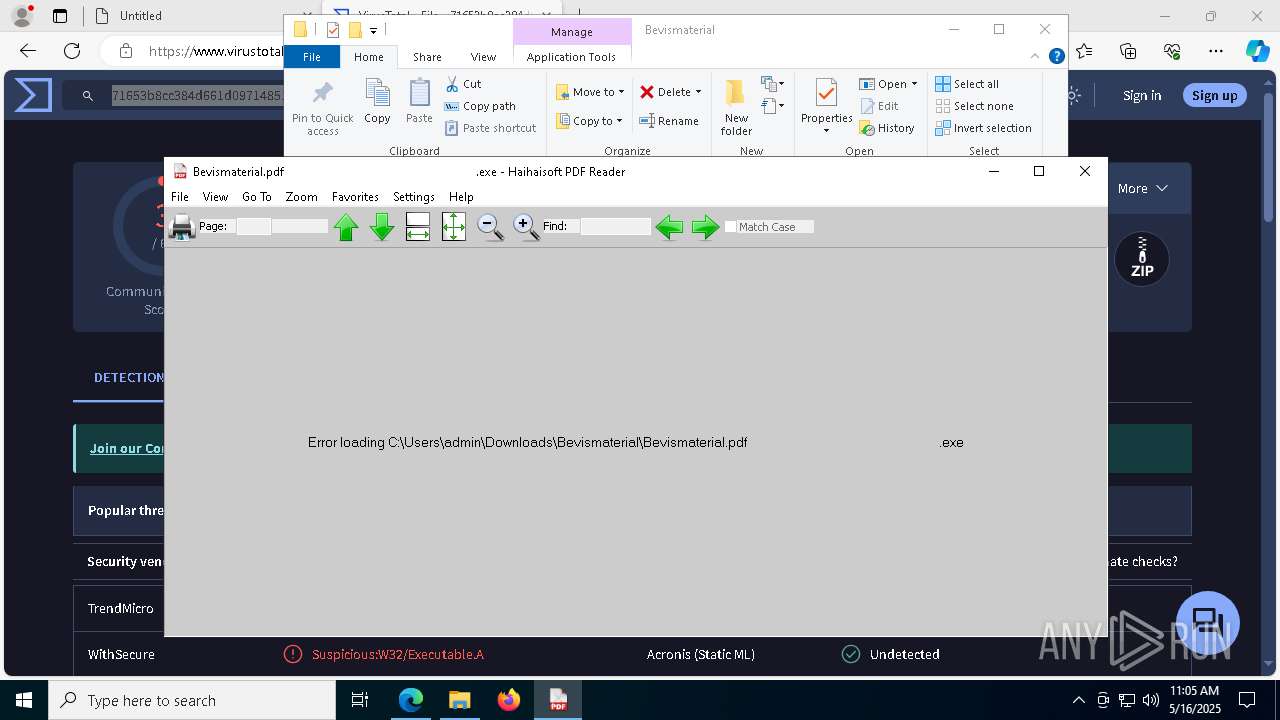Click Sign in on VirusTotal
1280x720 pixels.
coord(1142,95)
